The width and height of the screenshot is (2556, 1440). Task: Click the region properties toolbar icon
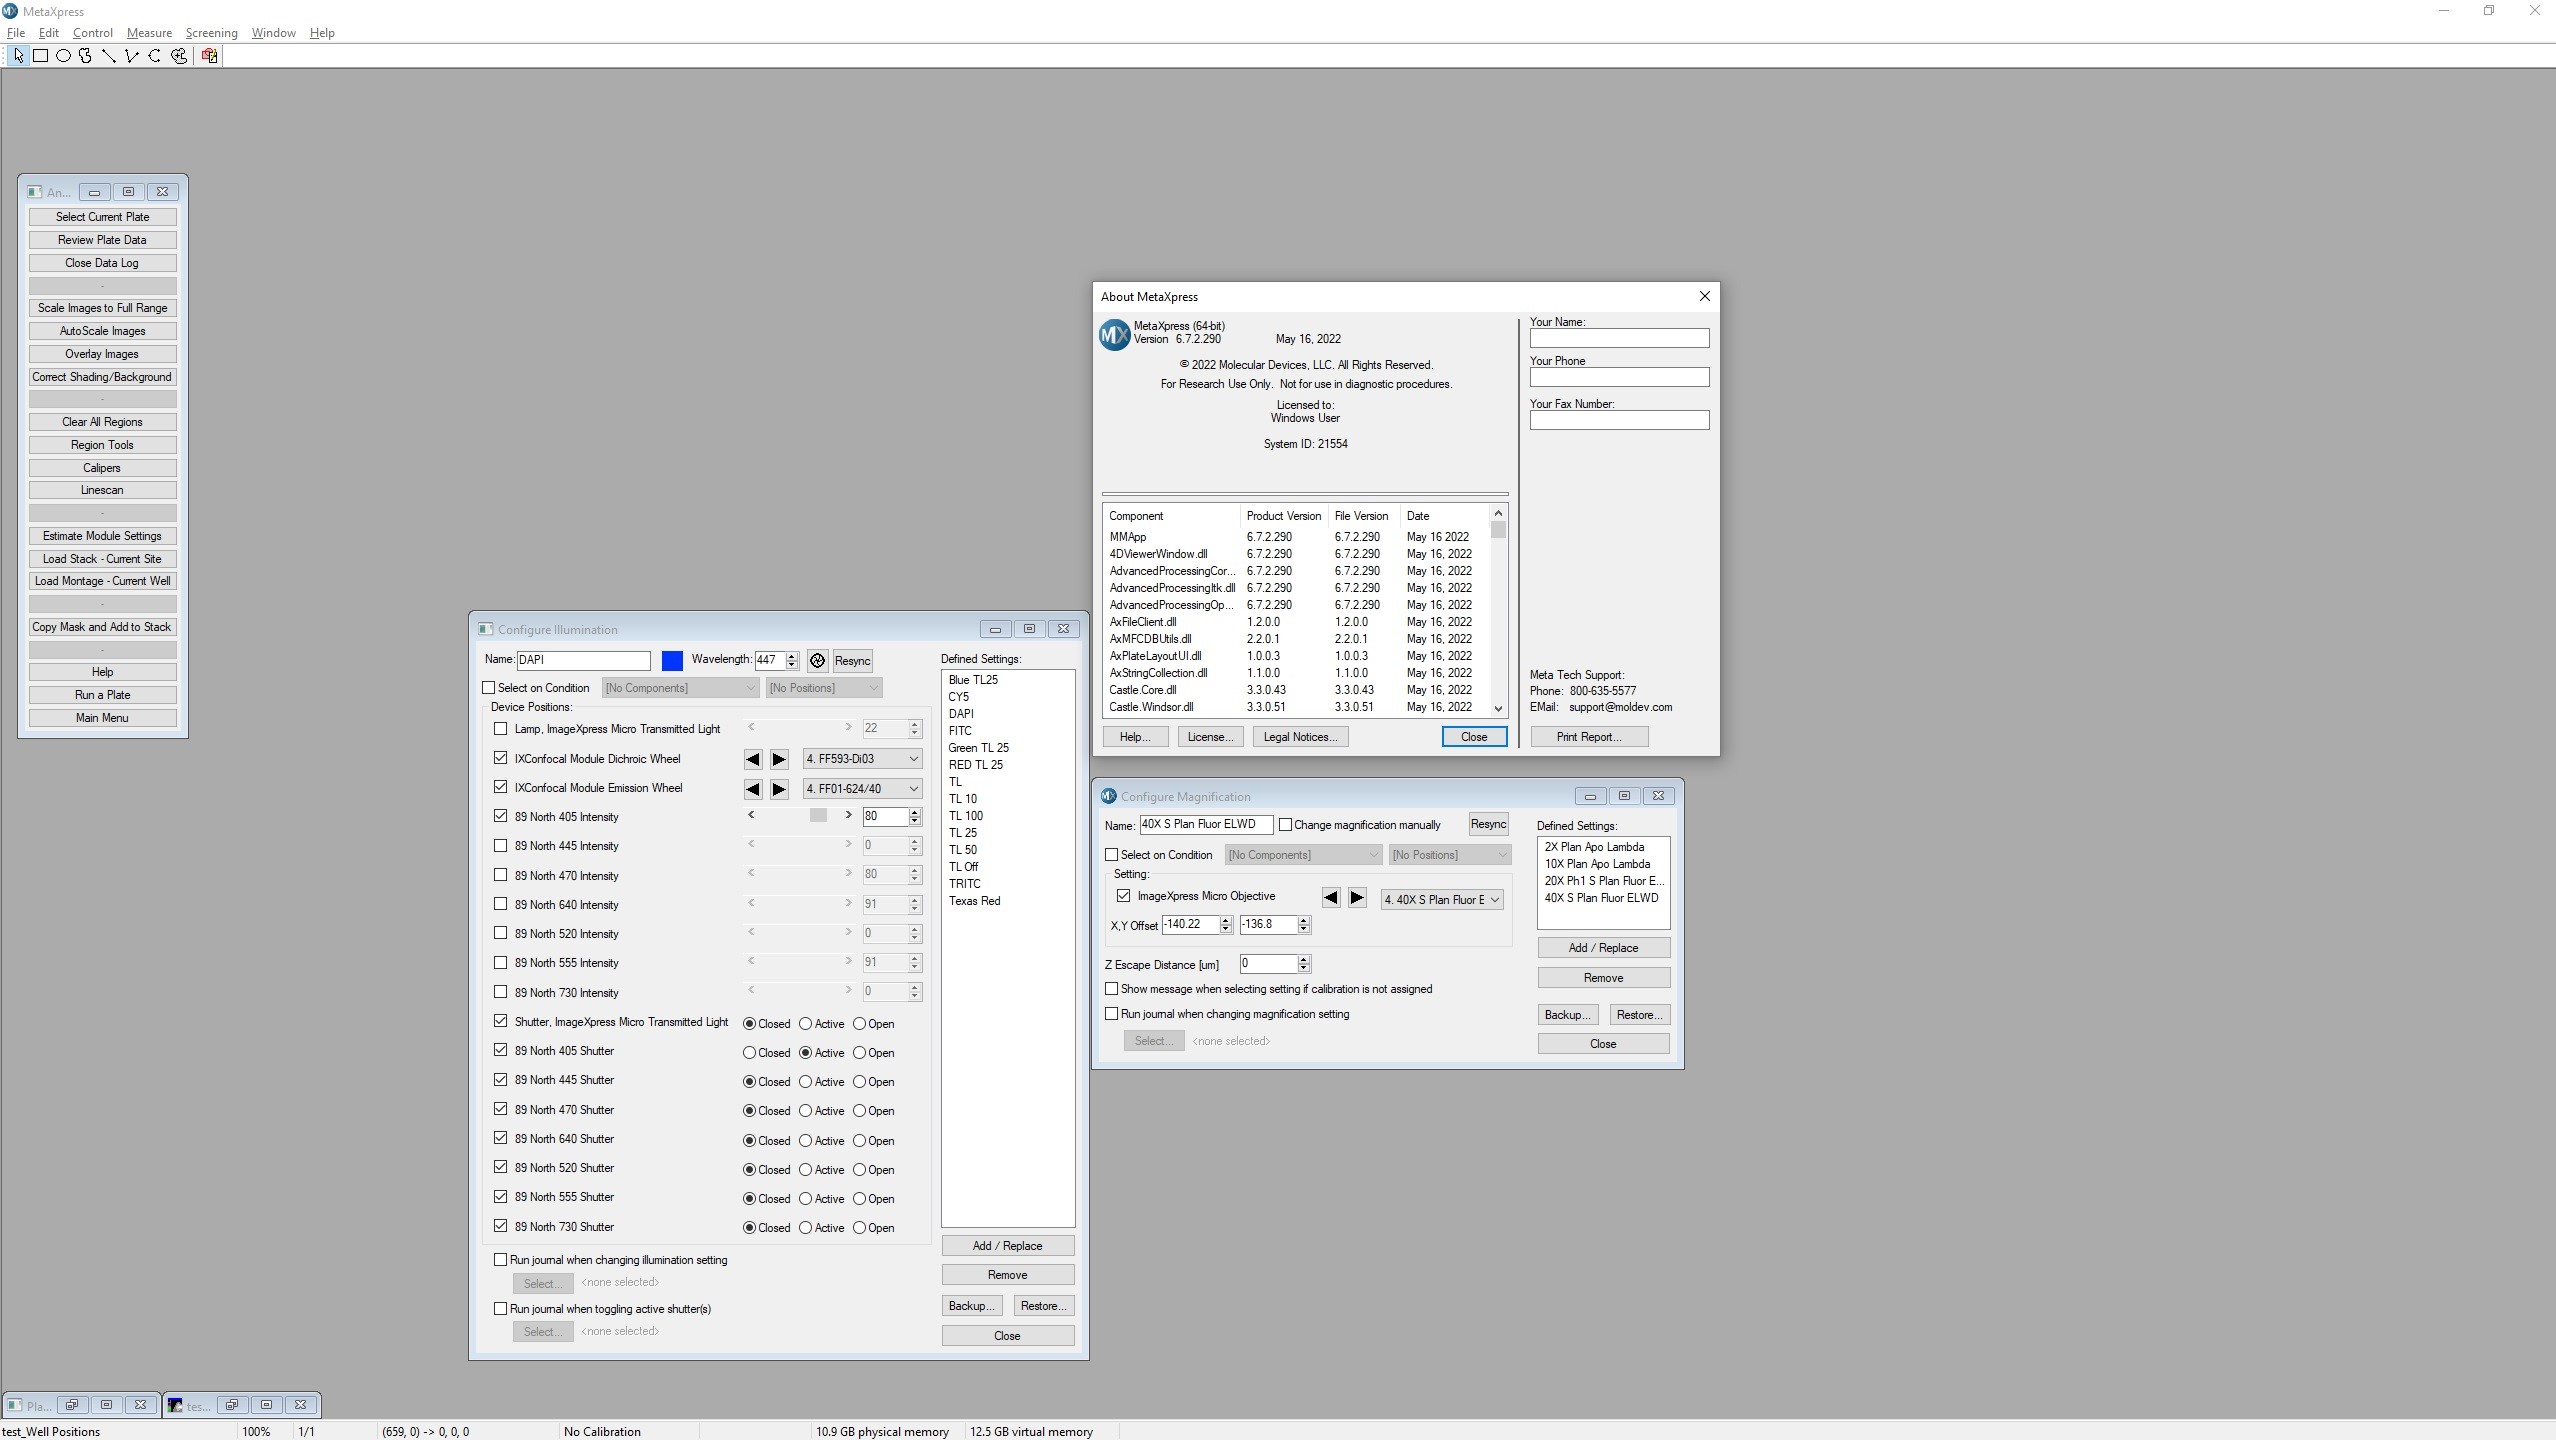pyautogui.click(x=209, y=56)
